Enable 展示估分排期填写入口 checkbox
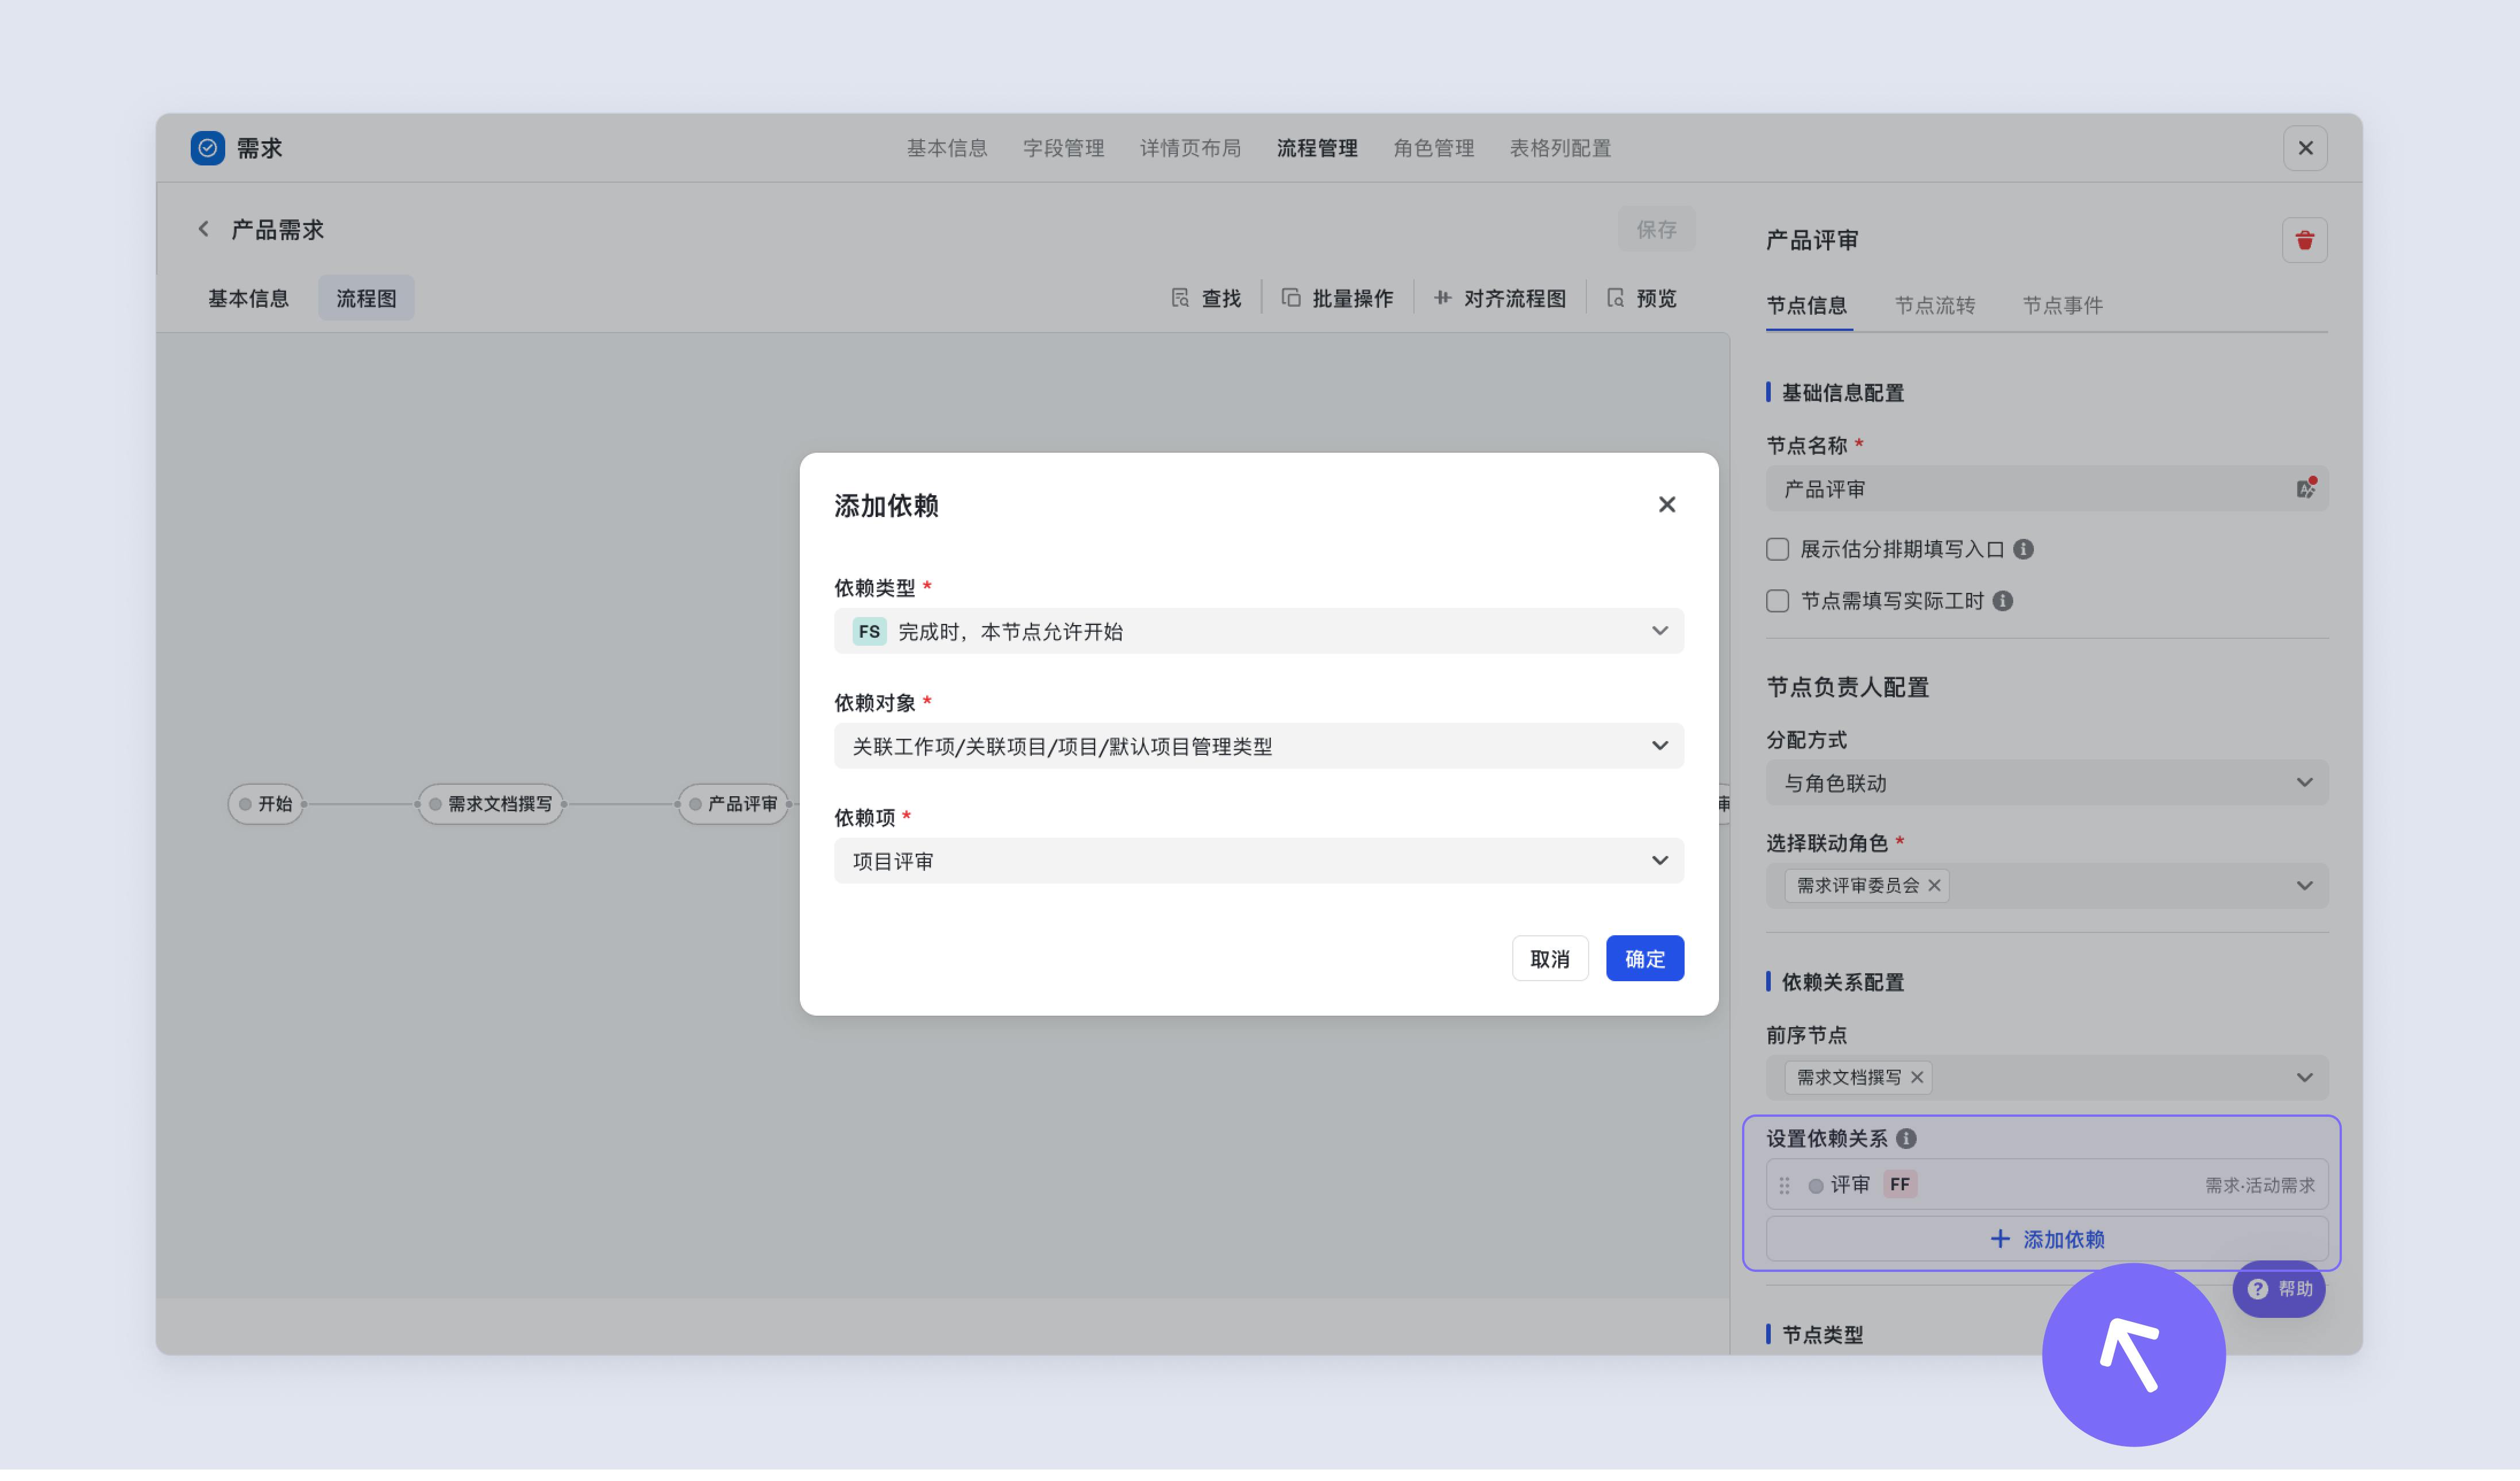Screen dimensions: 2520x1481 coord(1777,549)
